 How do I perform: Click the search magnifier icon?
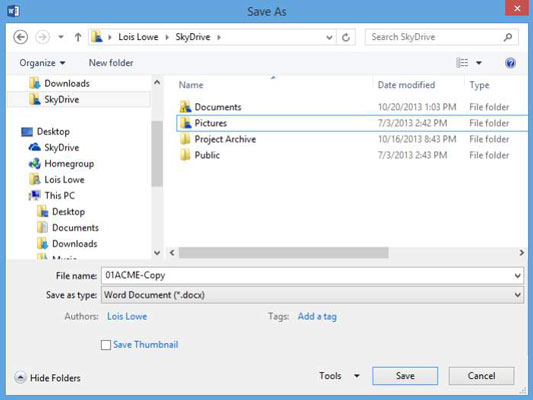[x=508, y=37]
